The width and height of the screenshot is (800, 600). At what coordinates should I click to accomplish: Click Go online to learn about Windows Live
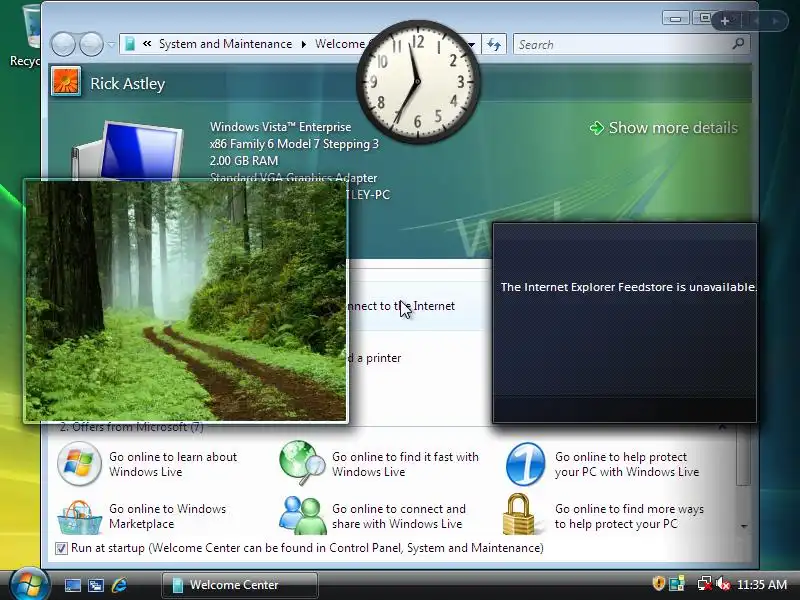click(x=173, y=464)
